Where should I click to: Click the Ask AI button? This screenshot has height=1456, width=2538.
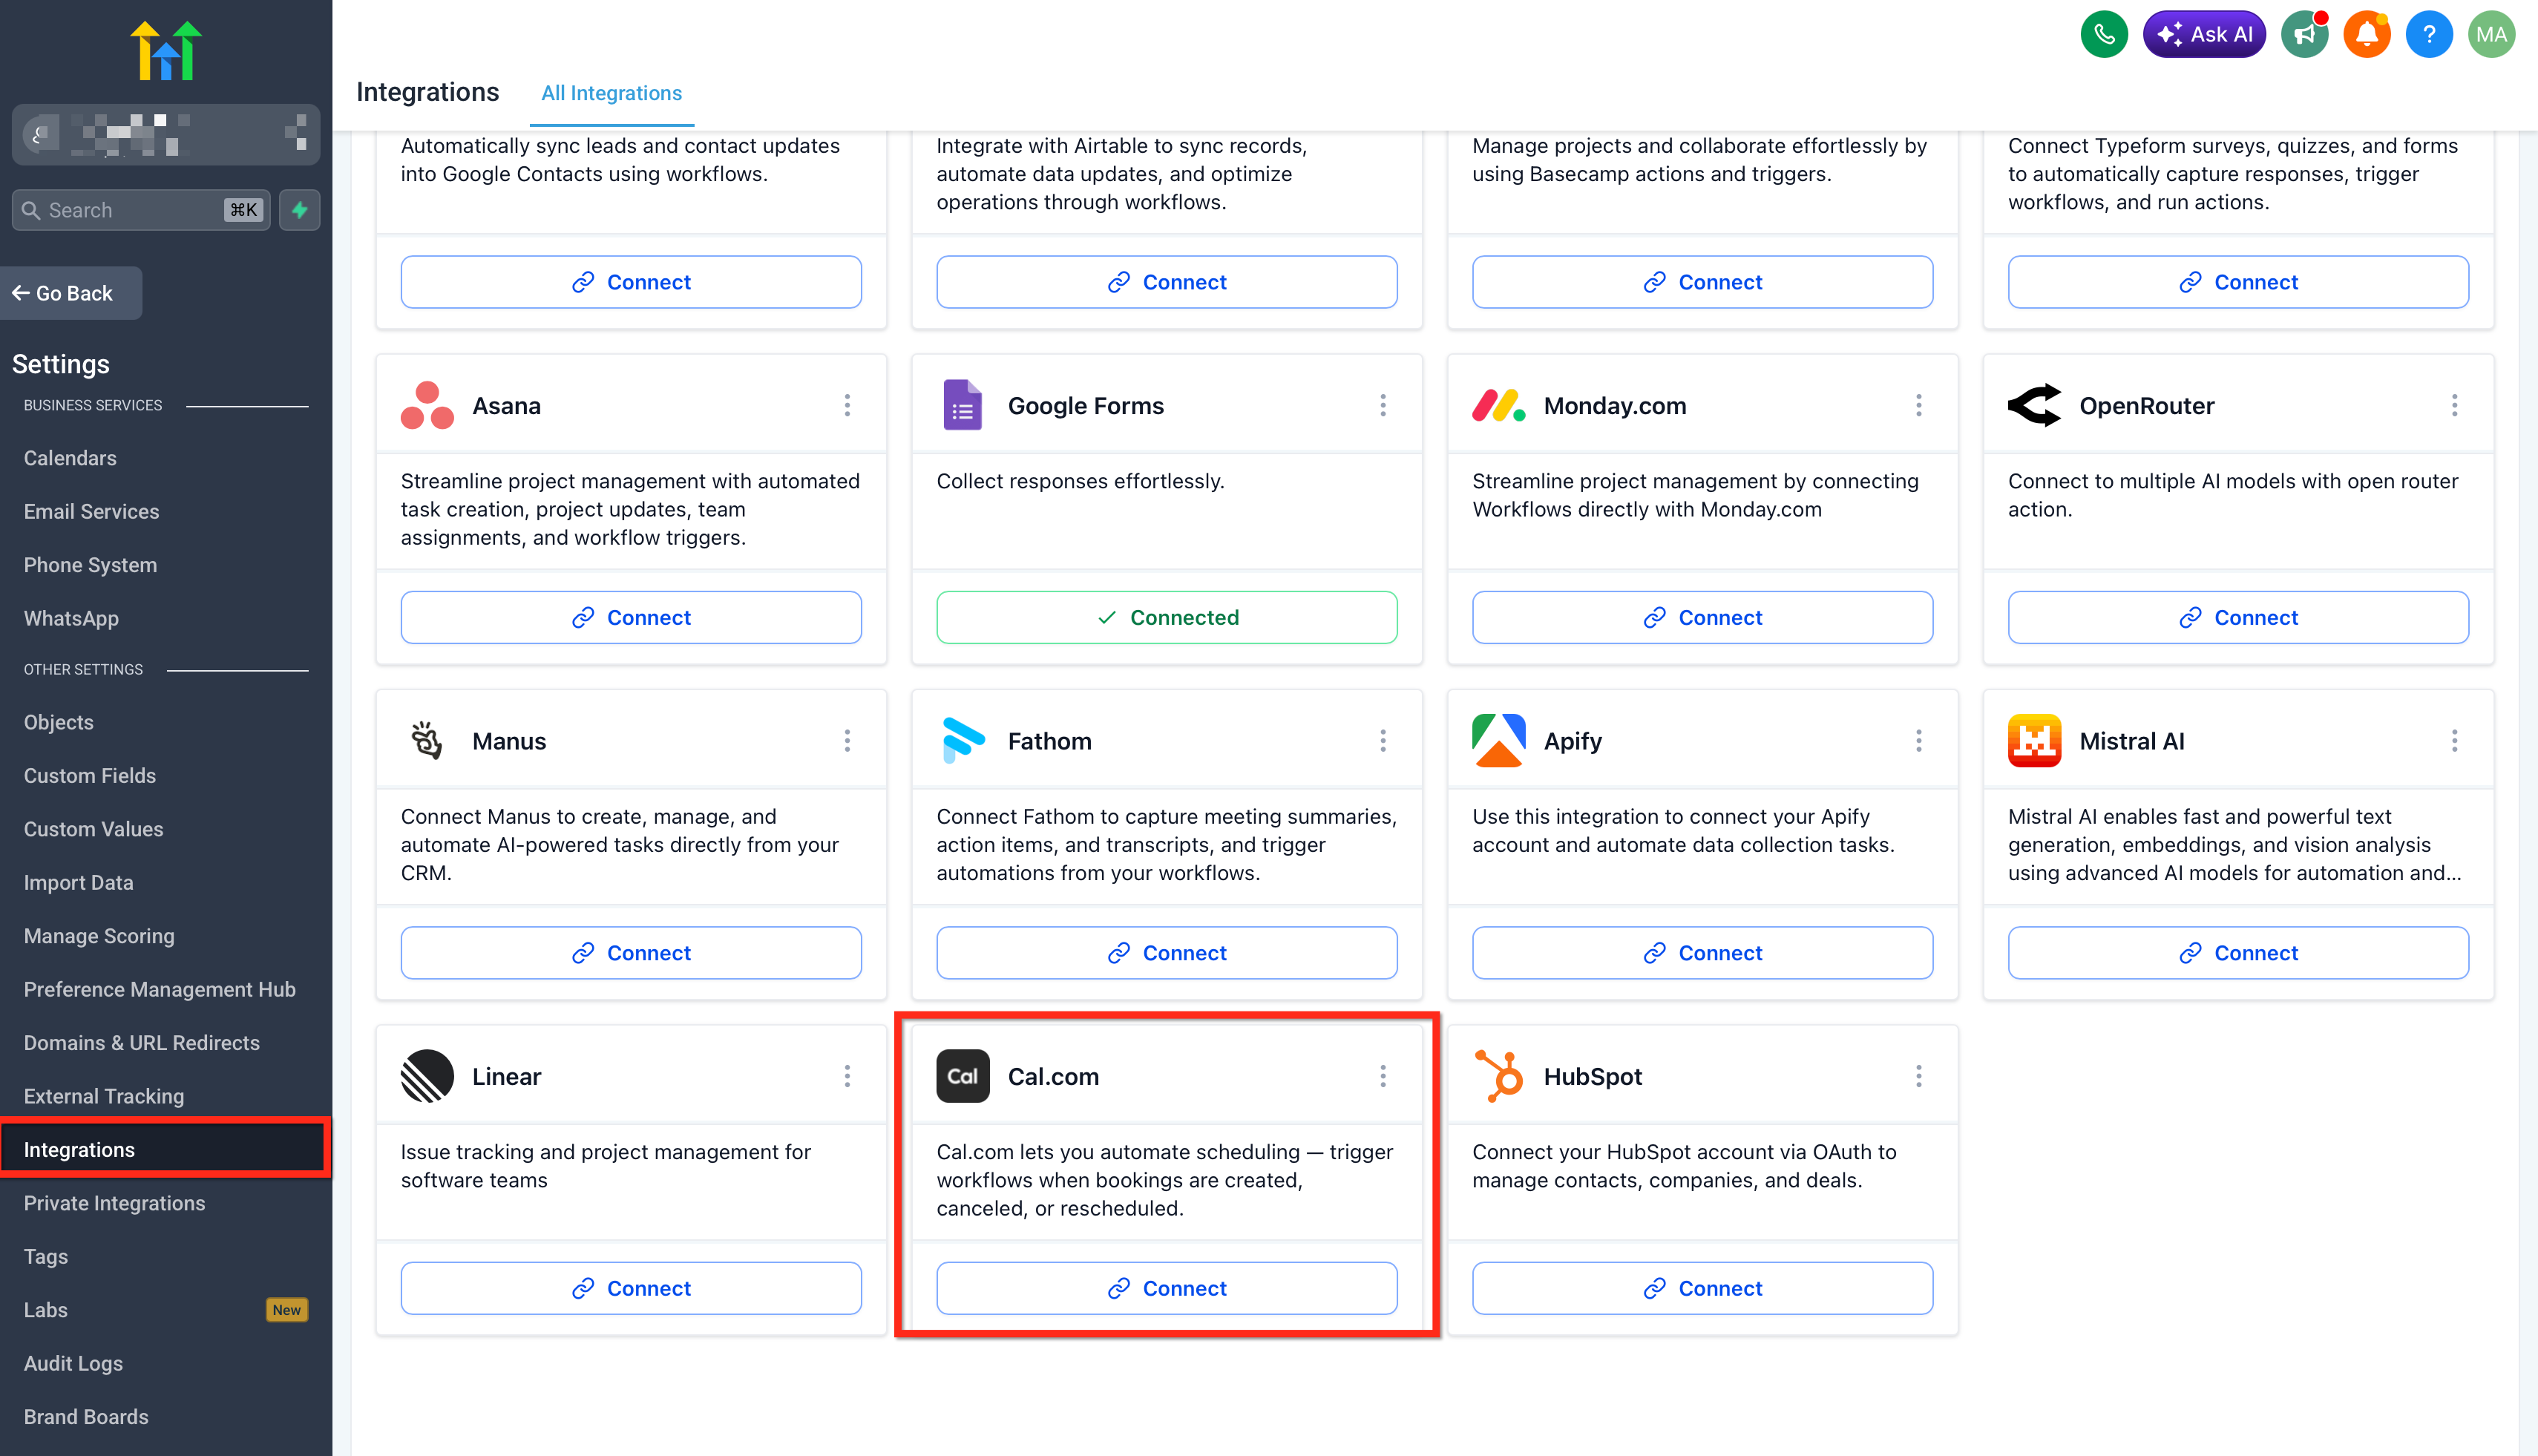coord(2204,35)
